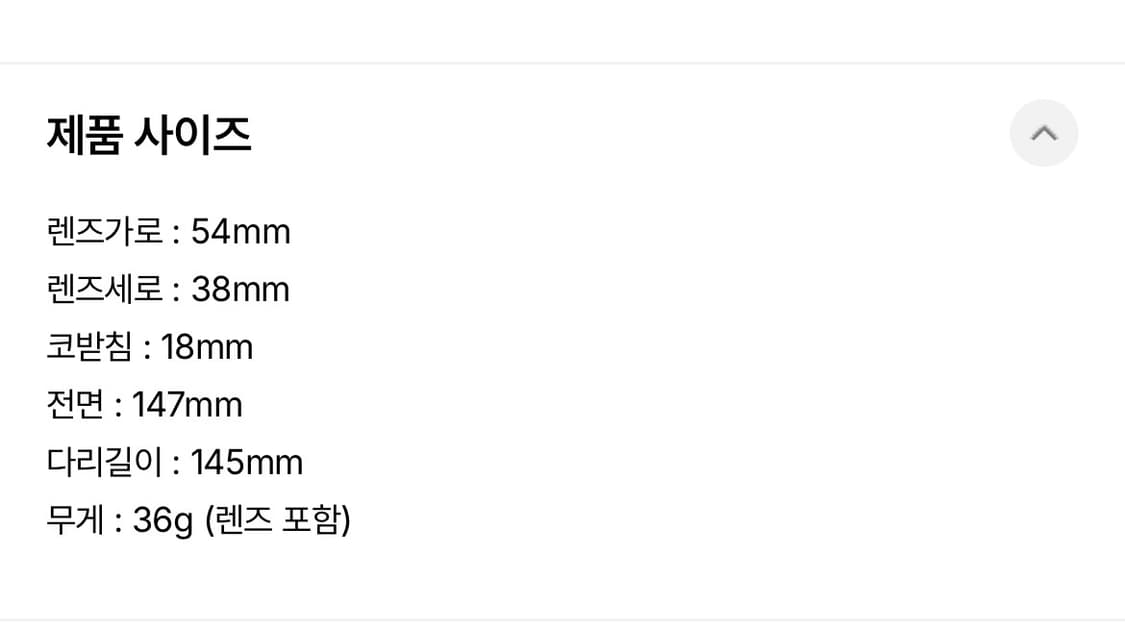The width and height of the screenshot is (1125, 634).
Task: Select the 코받침 : 18mm line
Action: pos(149,347)
